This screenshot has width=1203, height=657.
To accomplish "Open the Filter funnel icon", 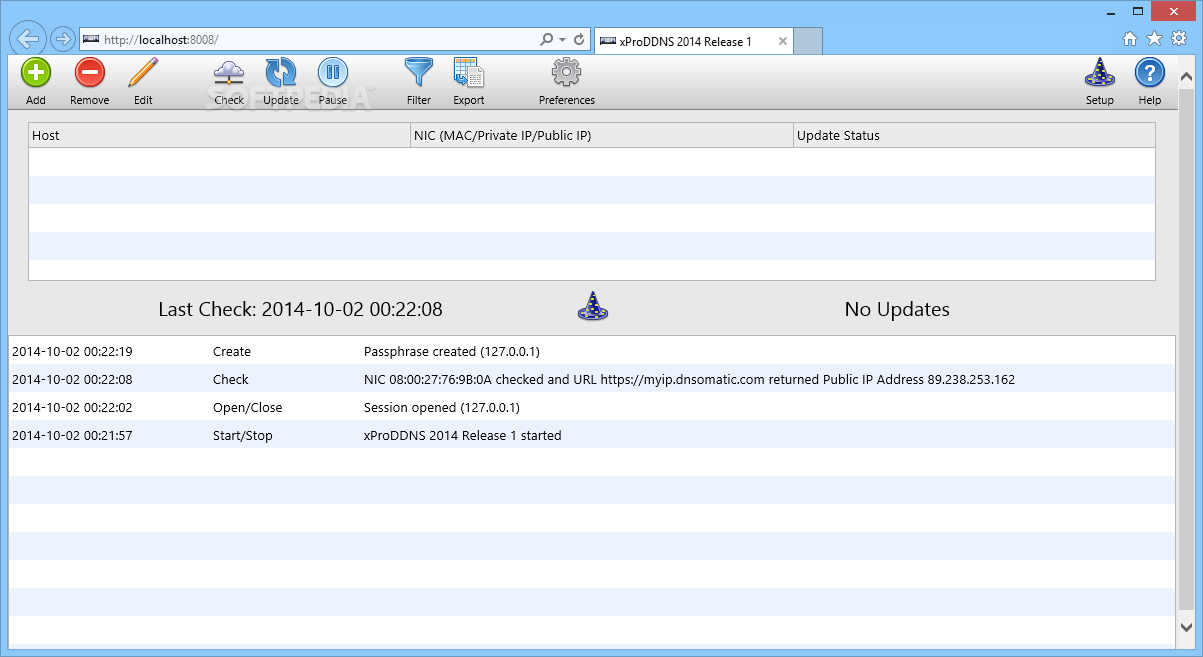I will pos(419,72).
